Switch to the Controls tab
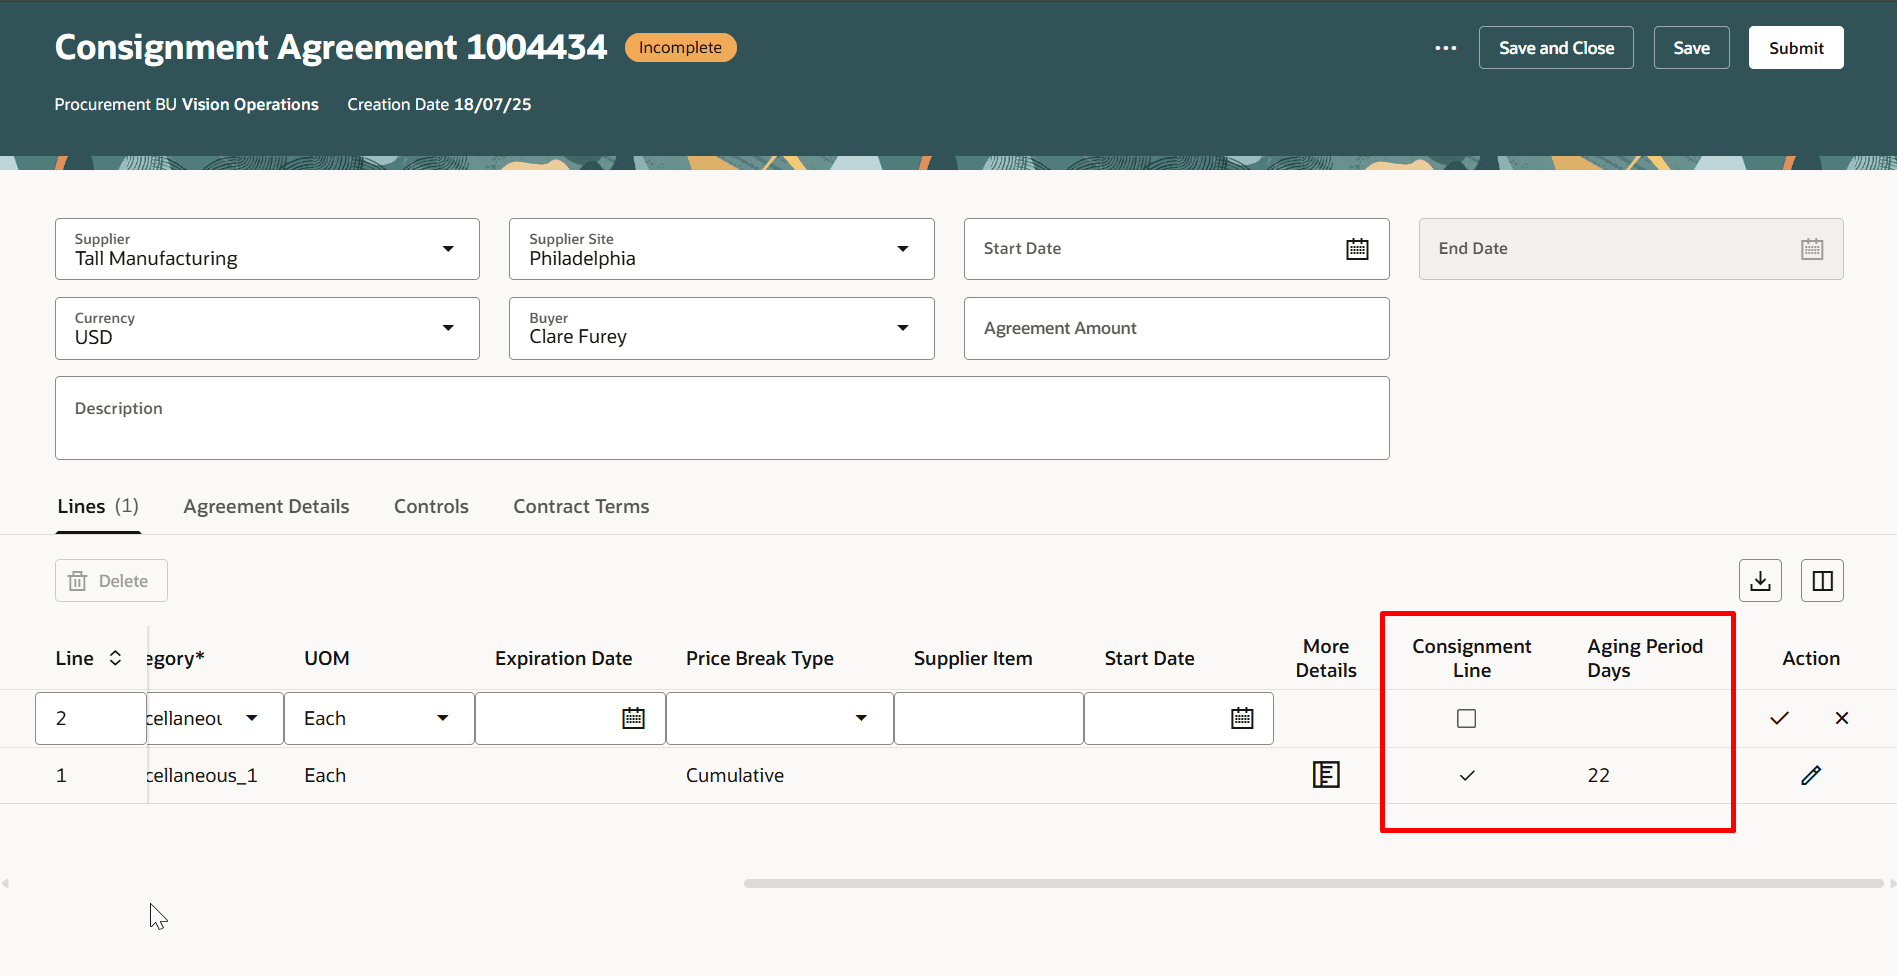This screenshot has height=976, width=1897. (x=431, y=506)
